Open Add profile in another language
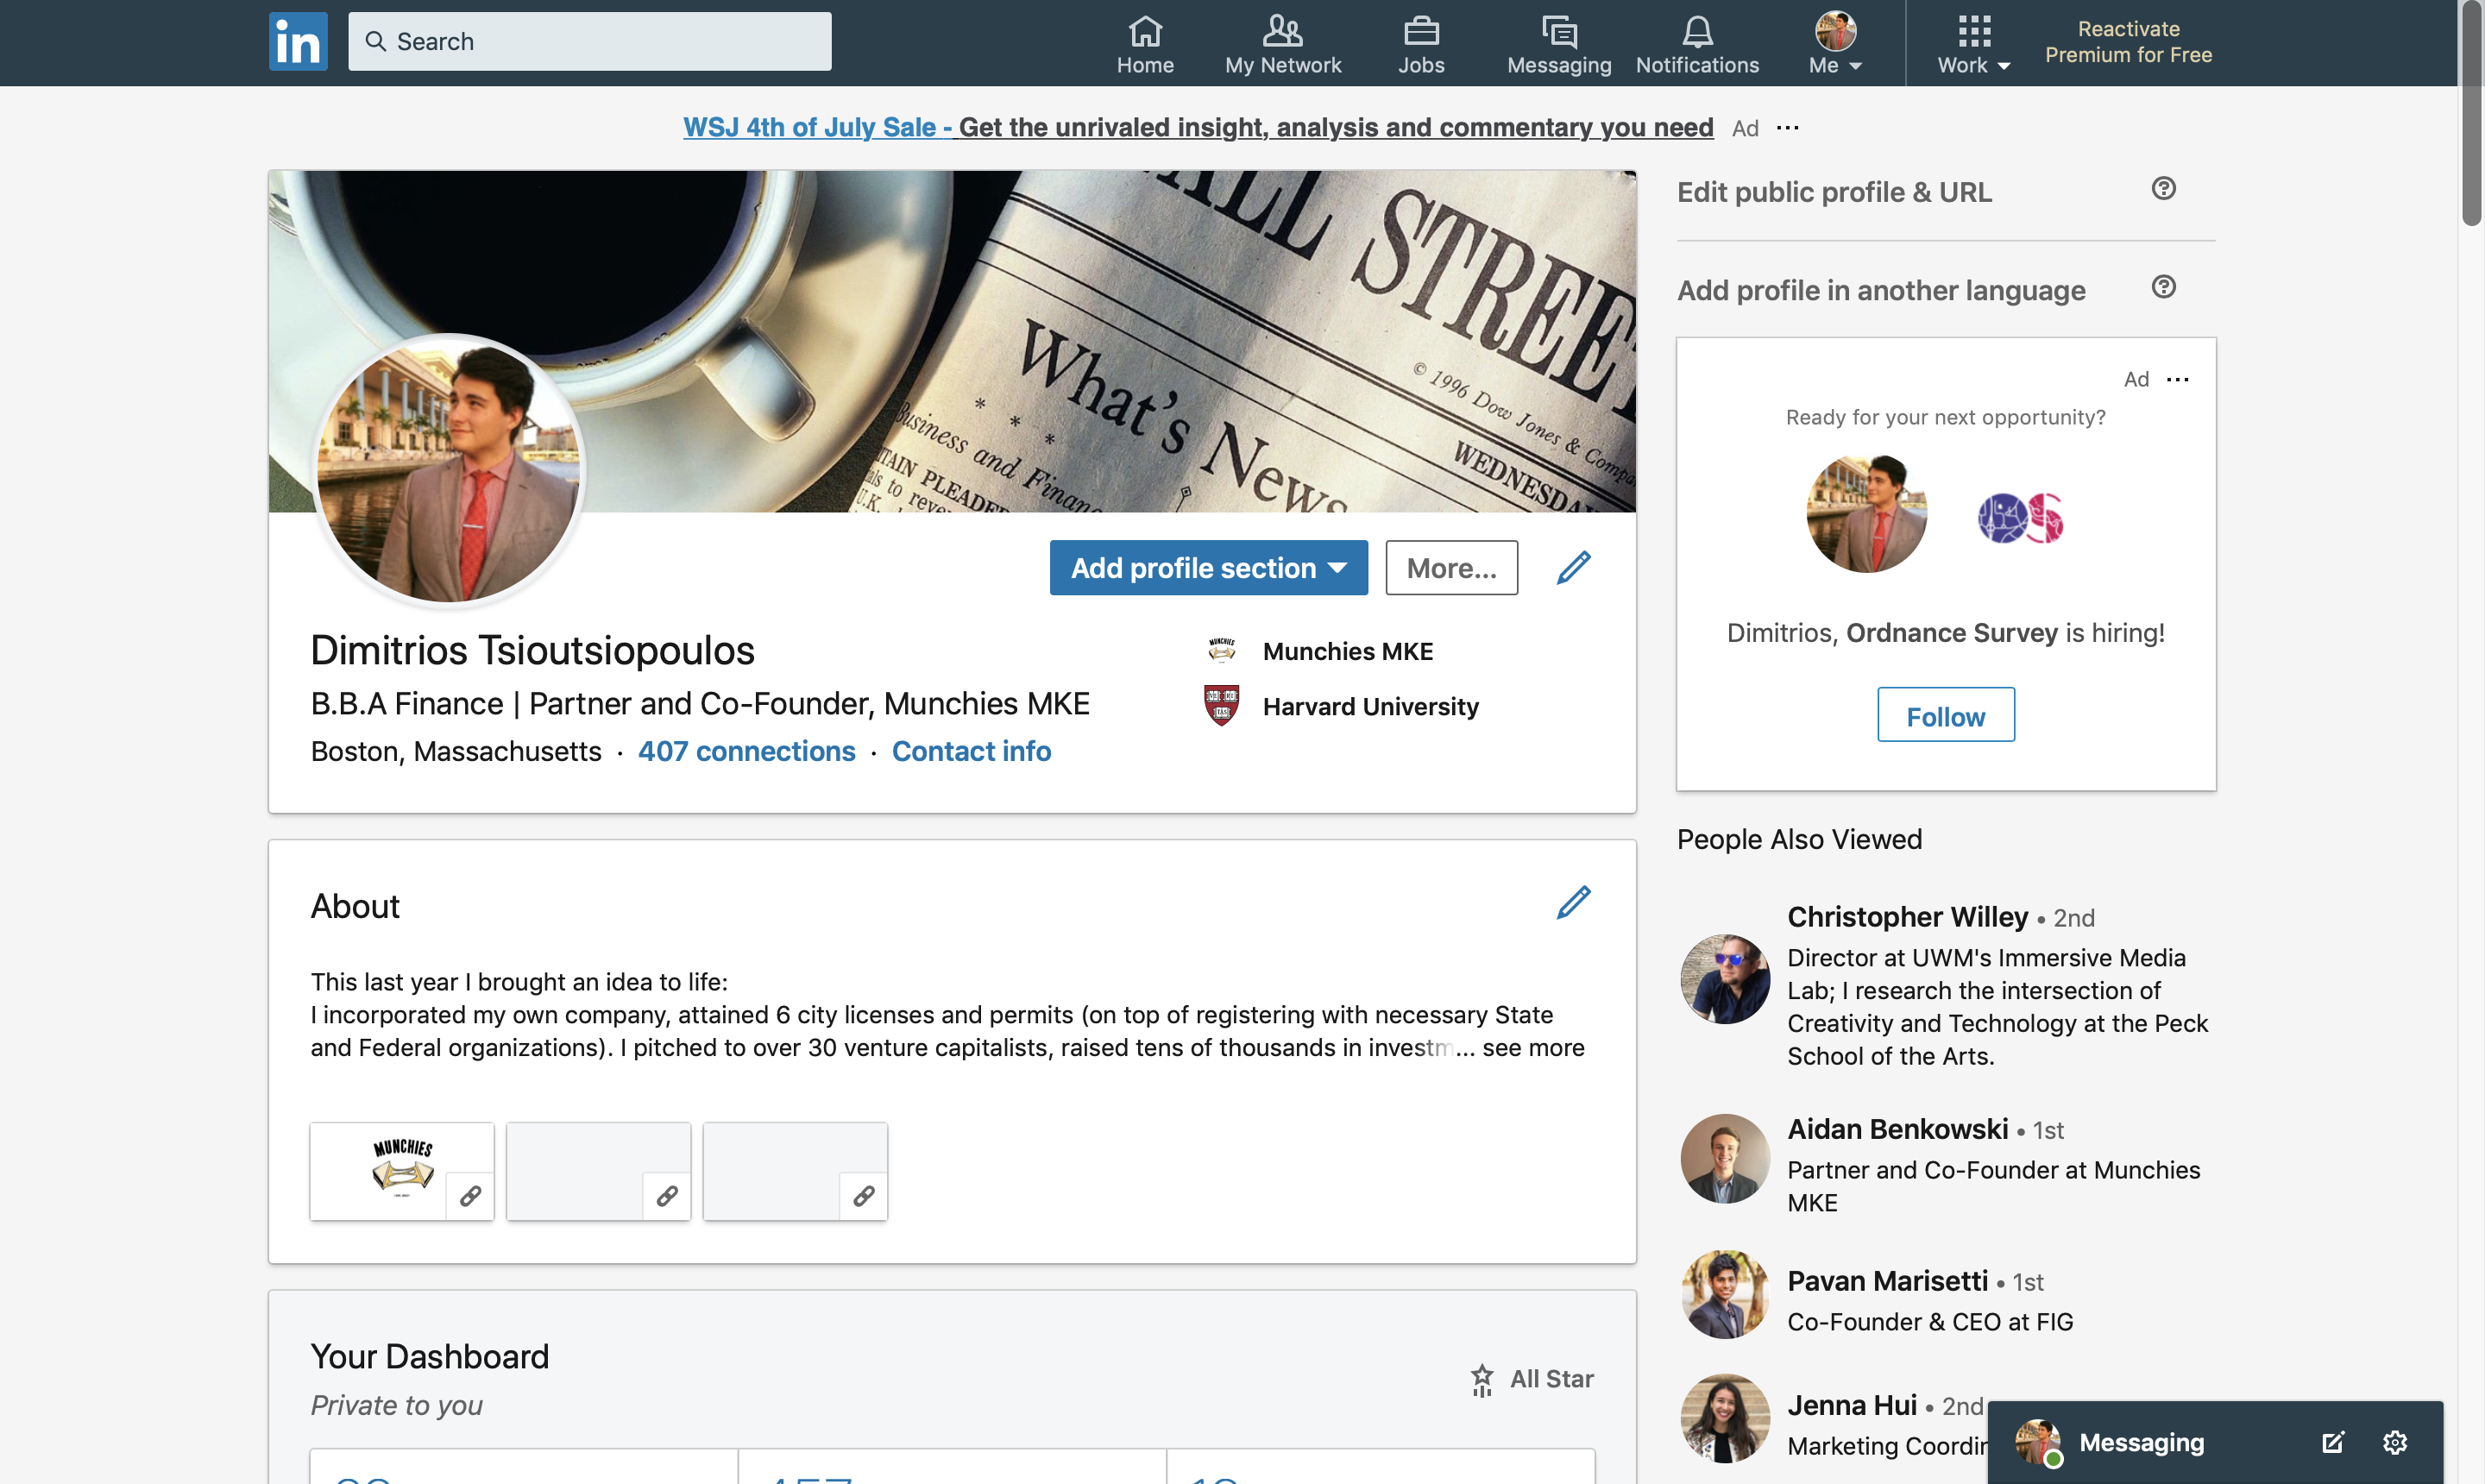 pyautogui.click(x=1881, y=290)
